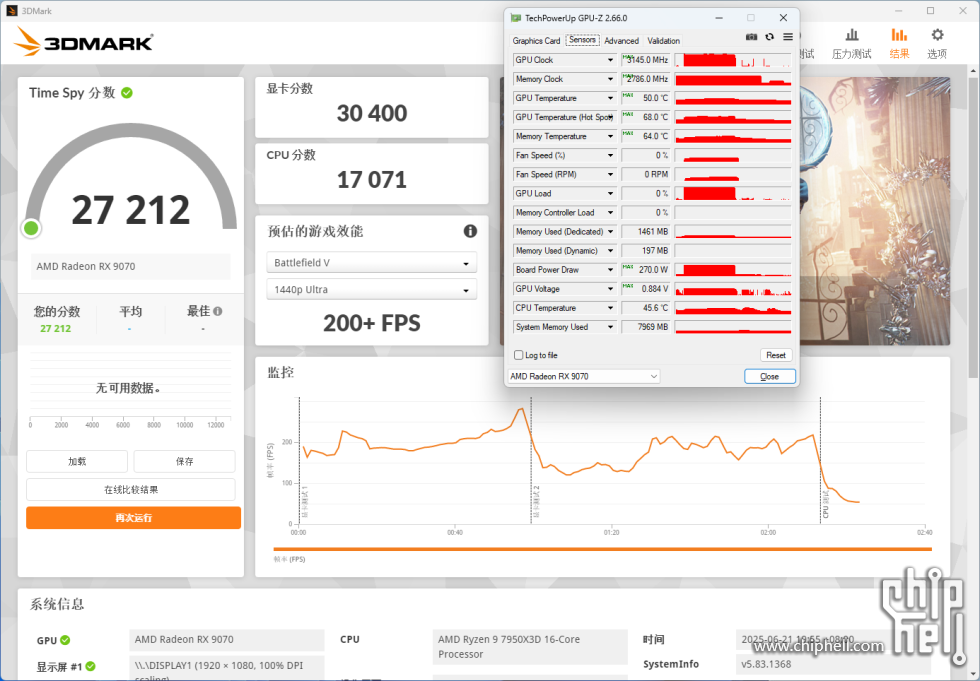Click the 保存 save button
The width and height of the screenshot is (980, 681).
point(184,461)
